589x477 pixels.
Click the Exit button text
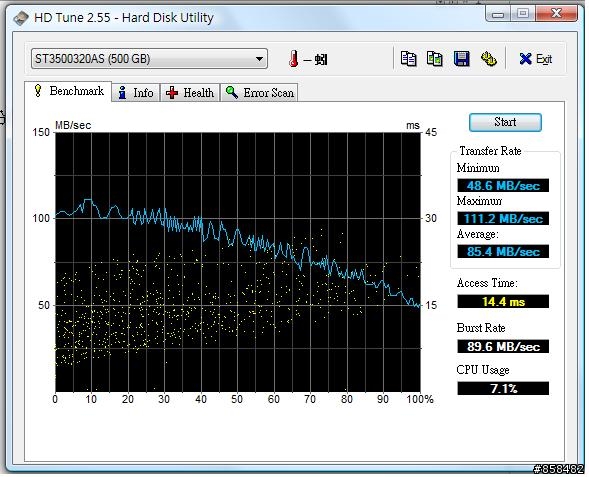pyautogui.click(x=544, y=59)
